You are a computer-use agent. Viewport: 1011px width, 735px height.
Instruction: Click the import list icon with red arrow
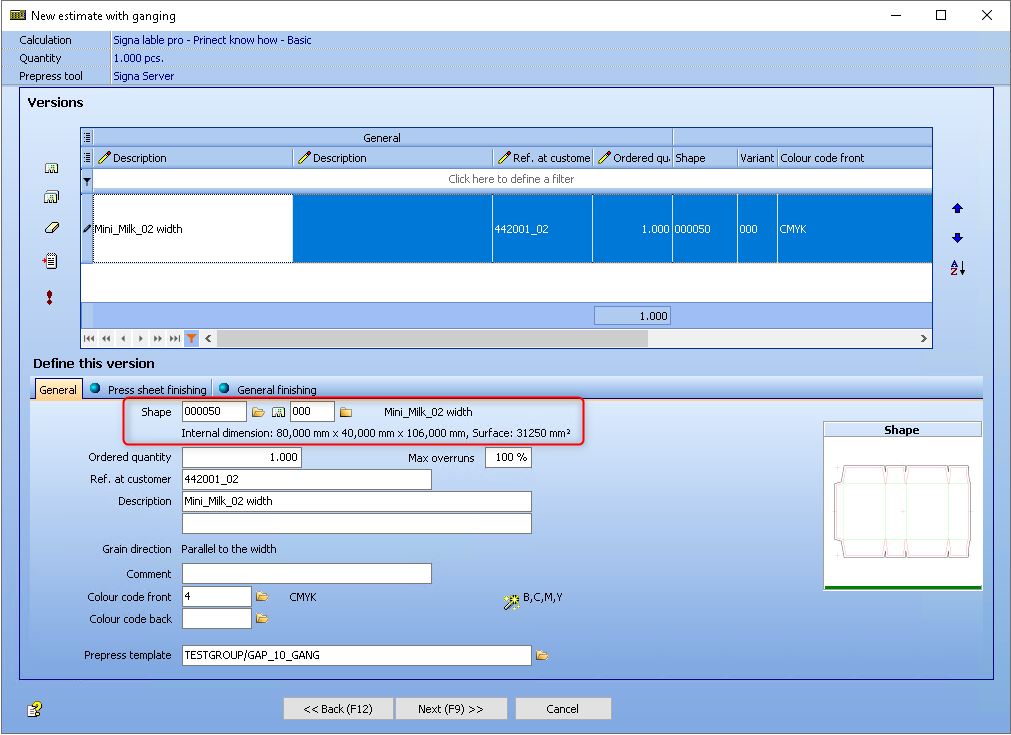(50, 261)
